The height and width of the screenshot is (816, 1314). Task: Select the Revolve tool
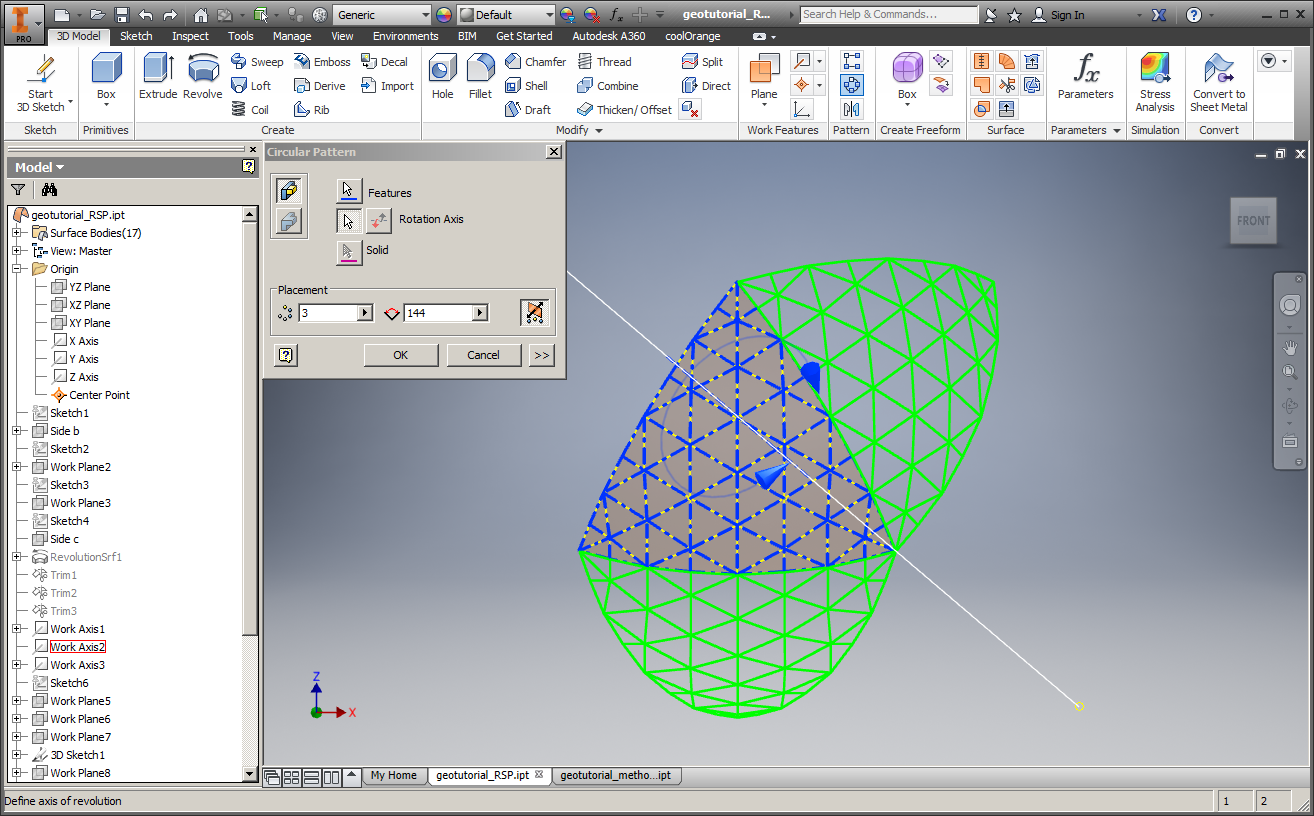203,77
